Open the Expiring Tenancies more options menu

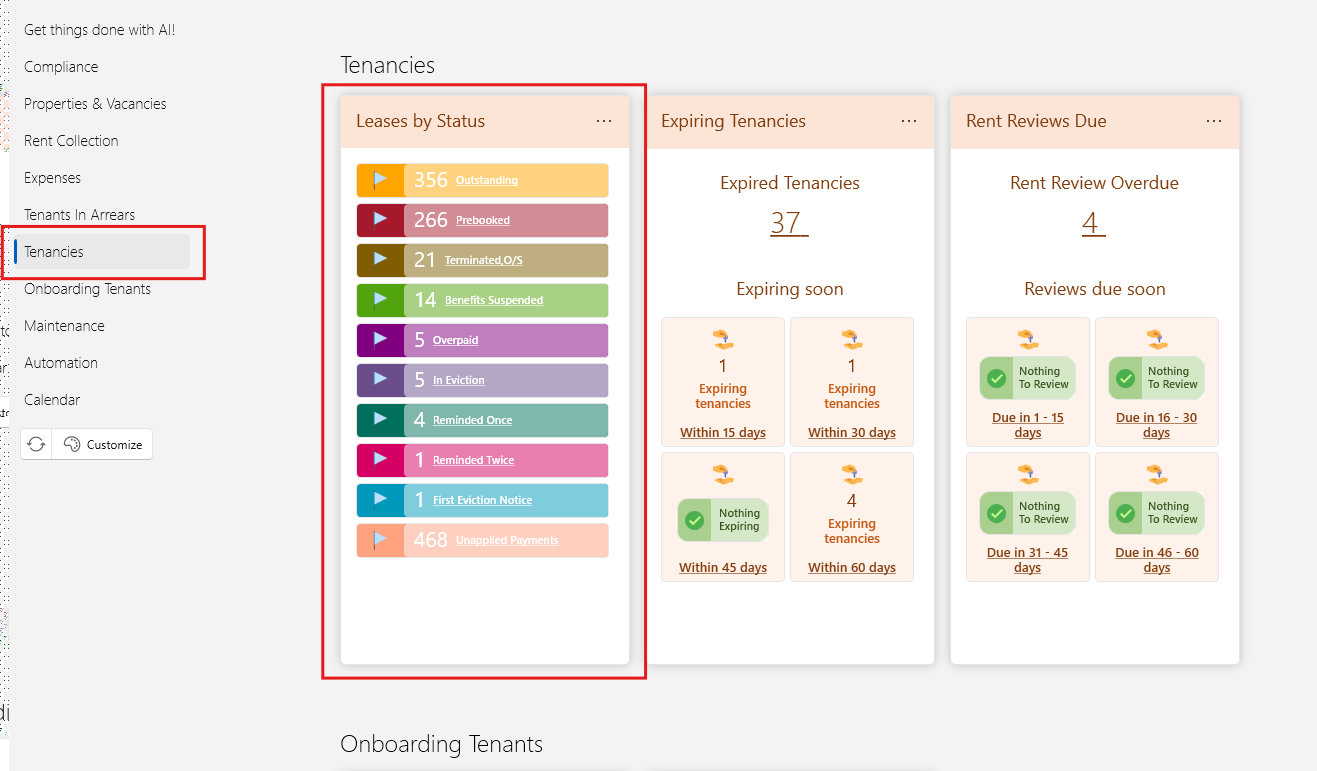[x=909, y=121]
